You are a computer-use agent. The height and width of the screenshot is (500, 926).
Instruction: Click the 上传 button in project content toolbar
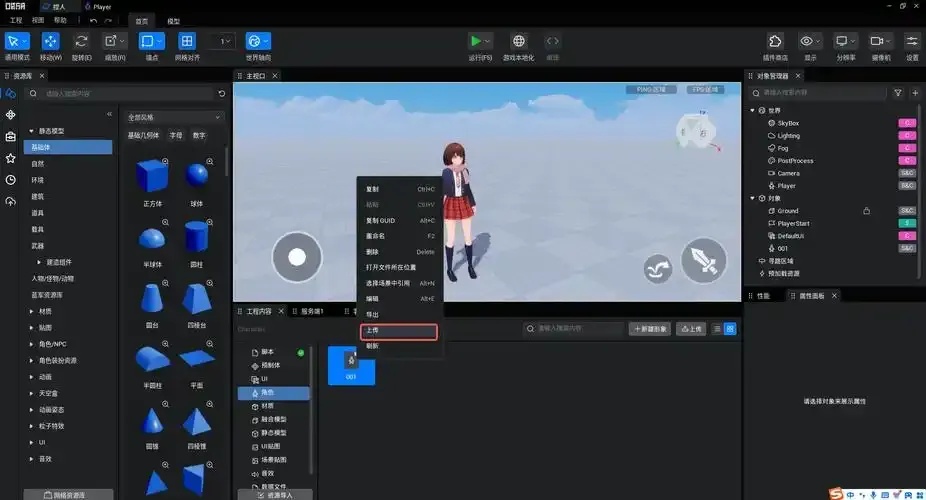point(691,329)
